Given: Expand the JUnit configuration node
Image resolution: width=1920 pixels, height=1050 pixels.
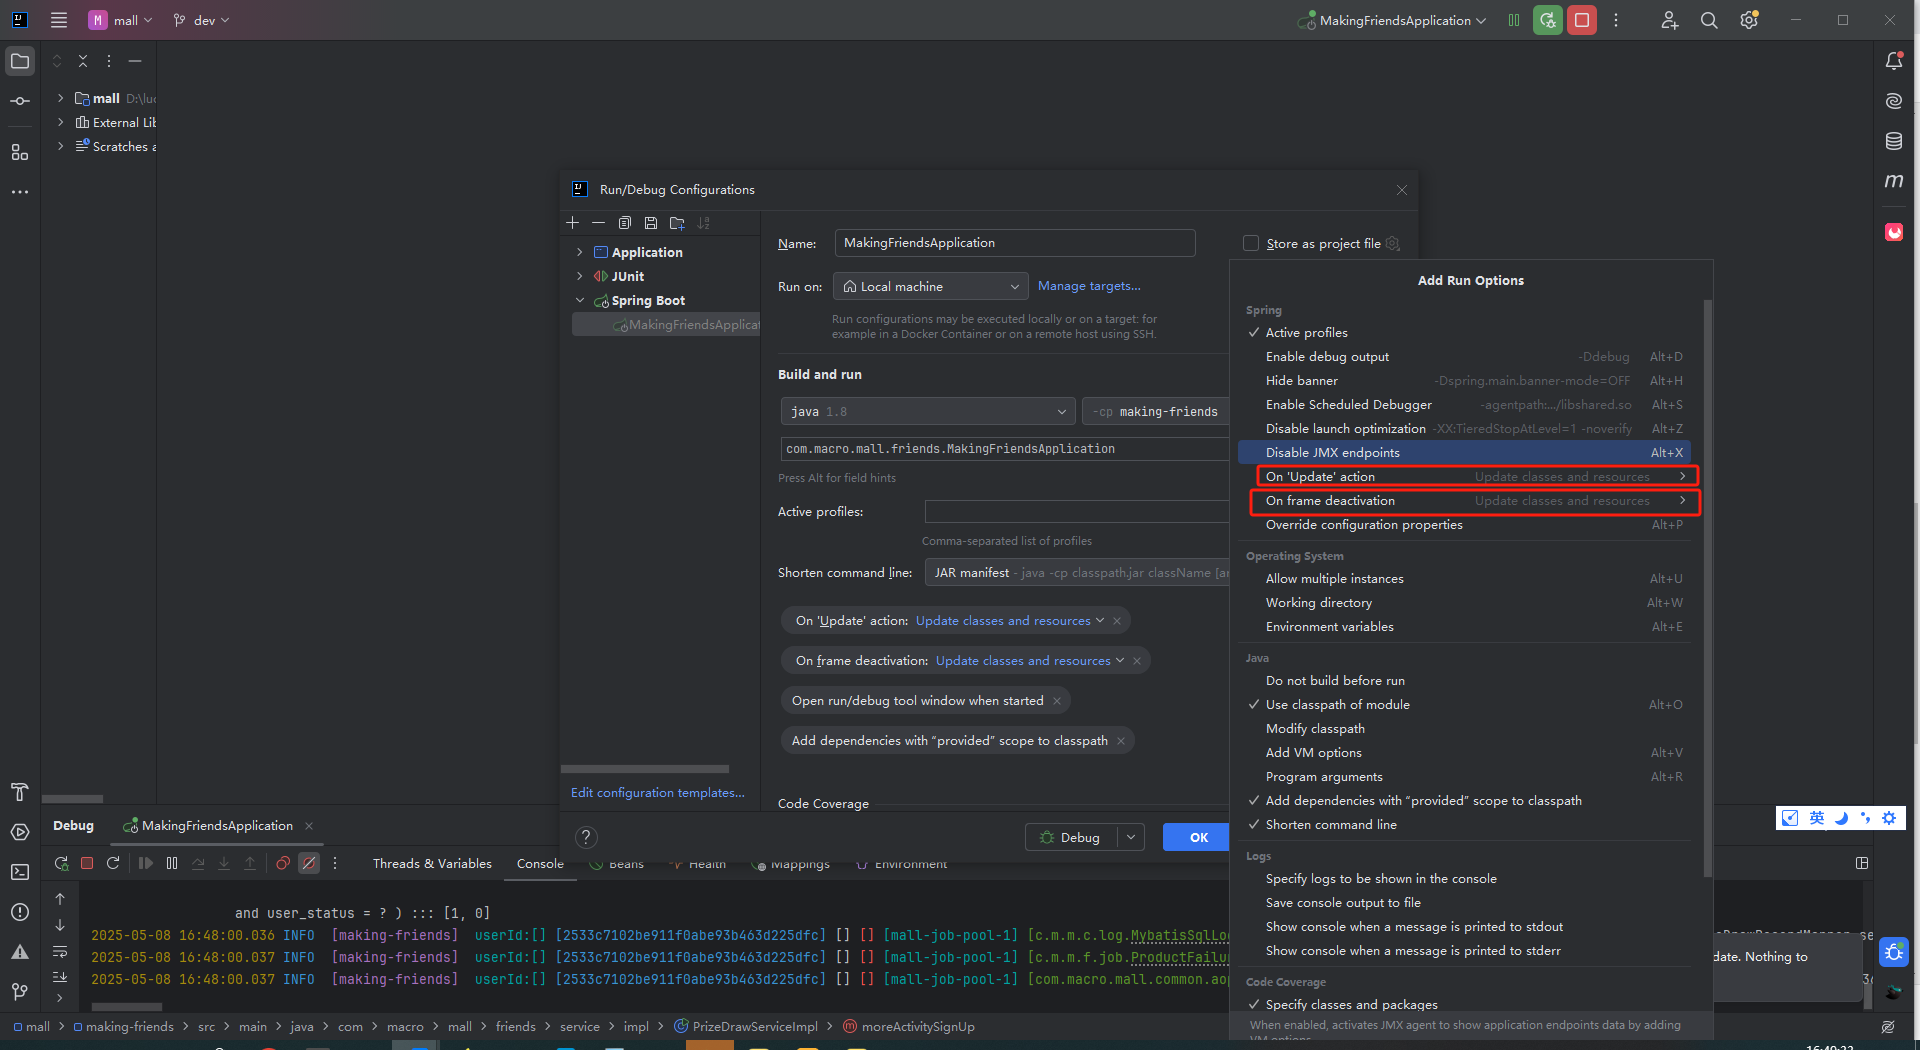Looking at the screenshot, I should click(x=580, y=276).
